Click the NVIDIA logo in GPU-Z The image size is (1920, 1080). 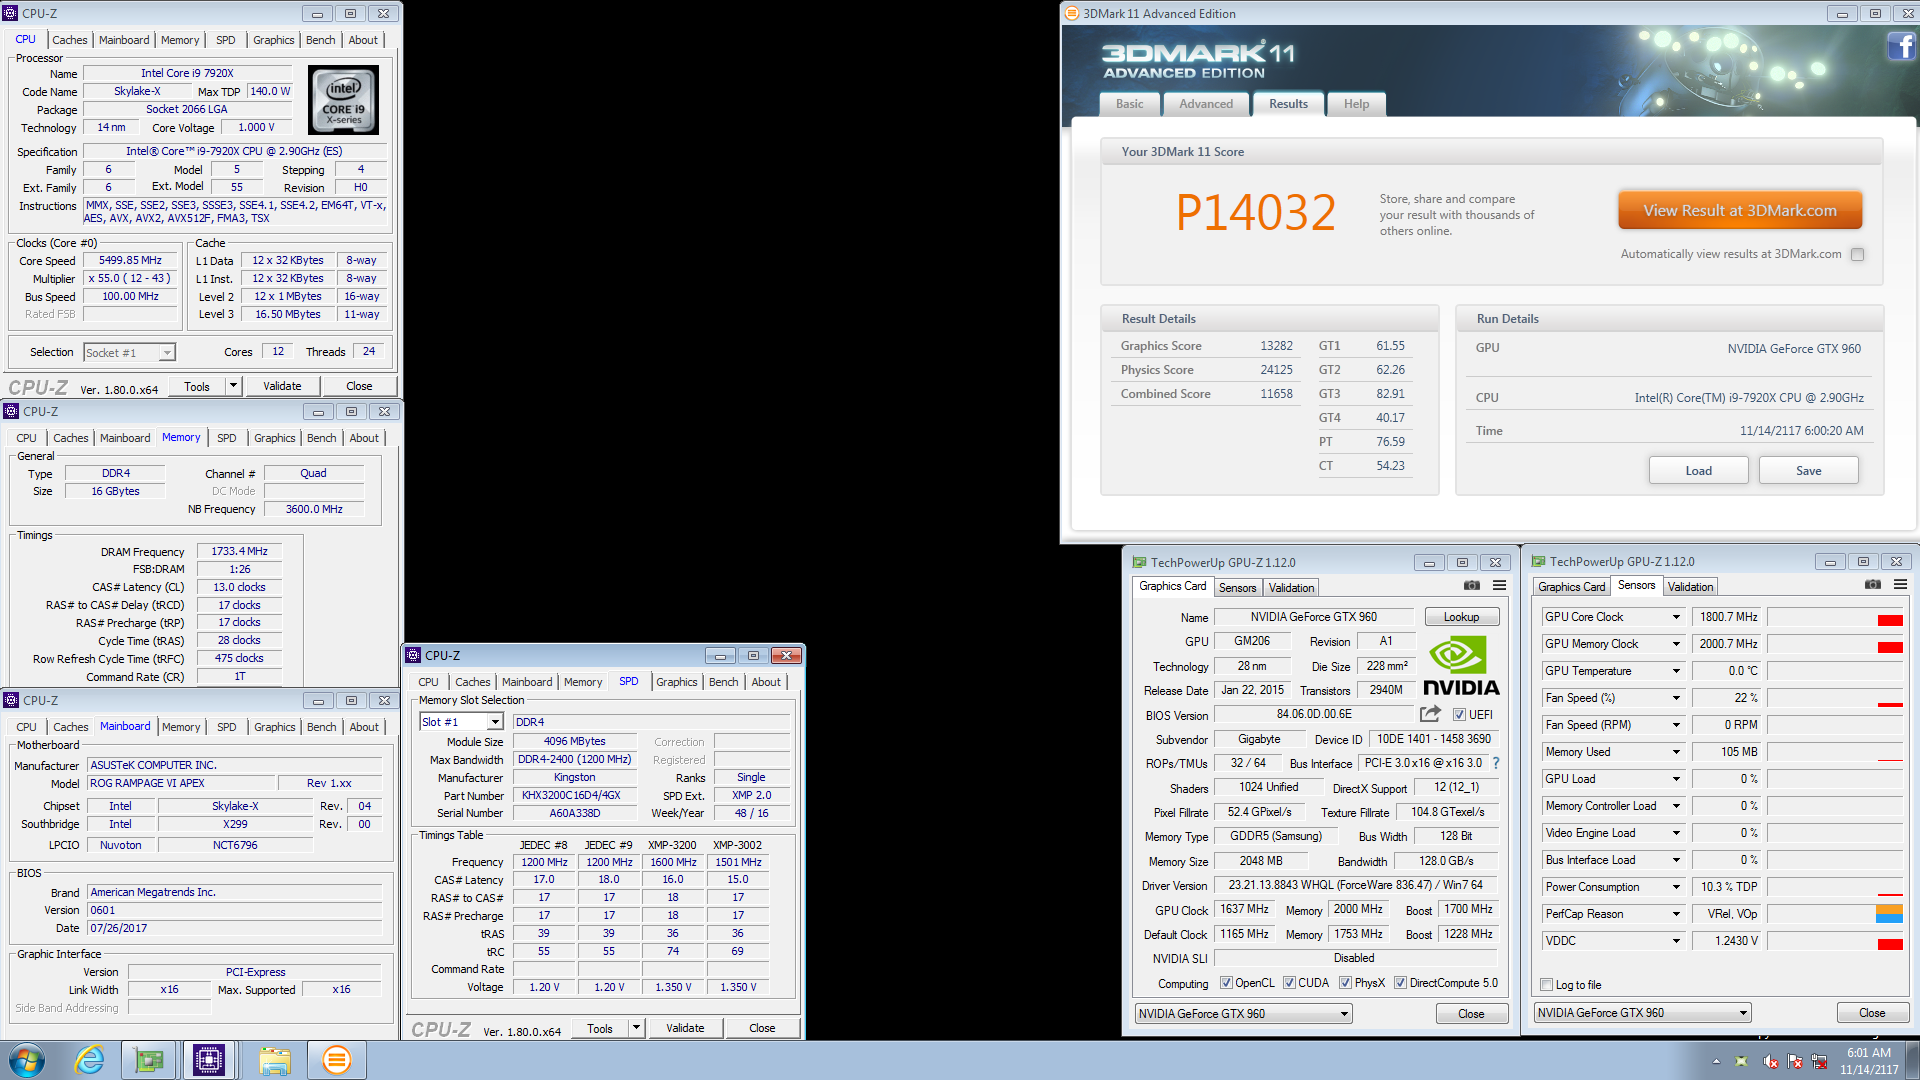[1461, 666]
